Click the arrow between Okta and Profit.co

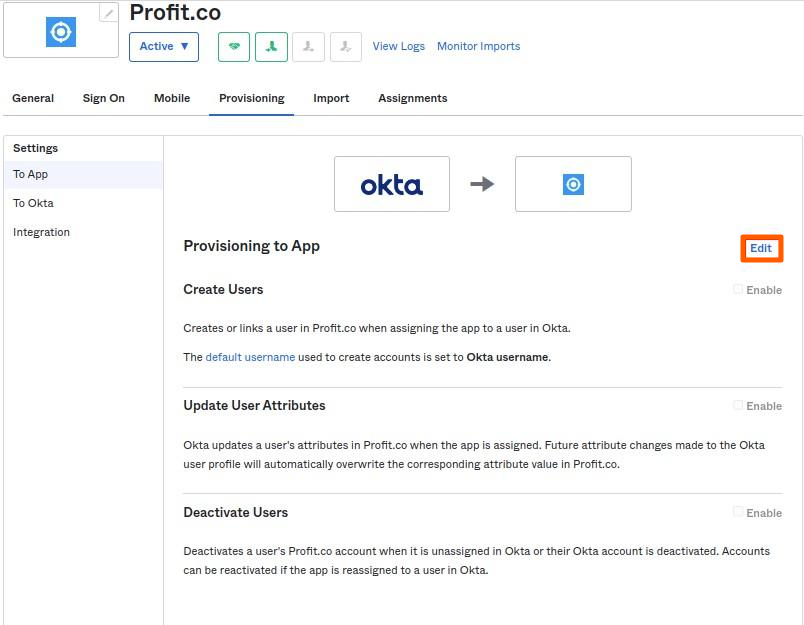click(482, 184)
